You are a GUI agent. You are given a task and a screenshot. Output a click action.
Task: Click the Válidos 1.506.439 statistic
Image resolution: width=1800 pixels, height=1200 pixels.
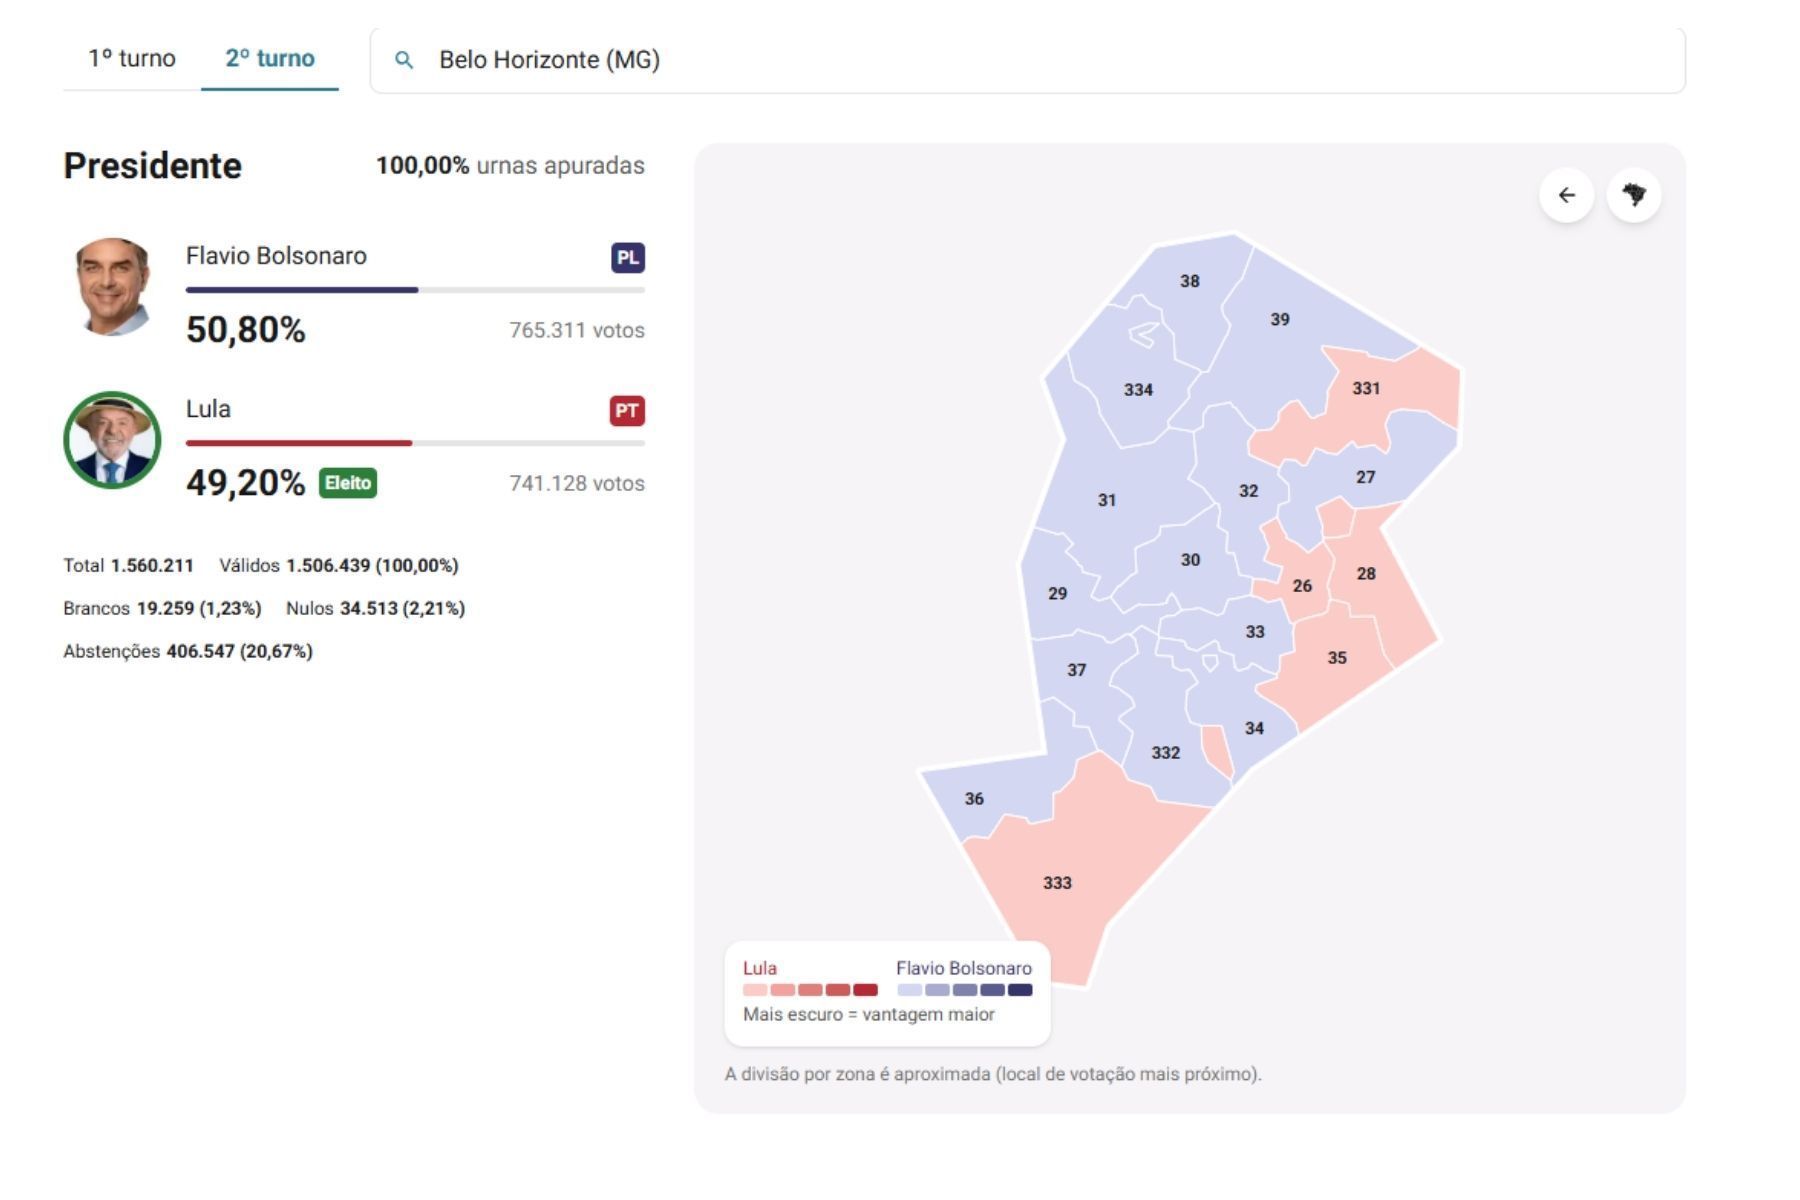339,566
